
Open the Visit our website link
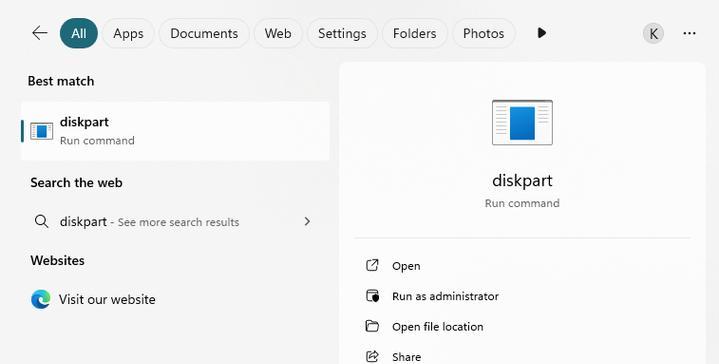click(x=107, y=299)
